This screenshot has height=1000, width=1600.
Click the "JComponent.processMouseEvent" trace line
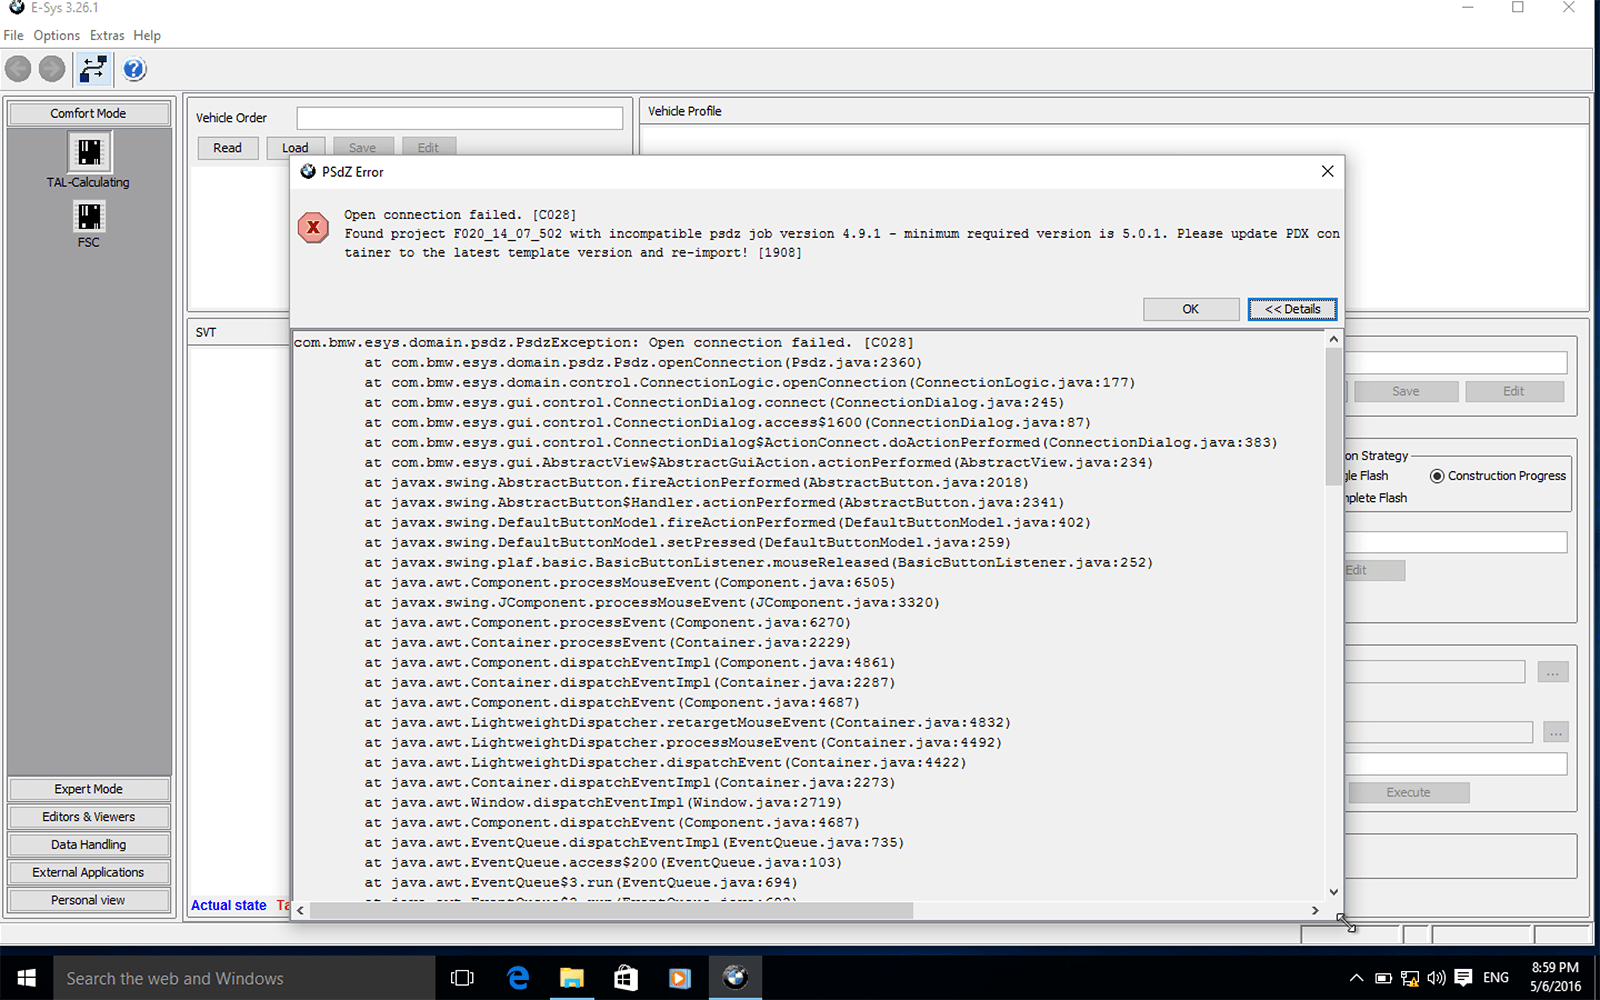point(653,602)
